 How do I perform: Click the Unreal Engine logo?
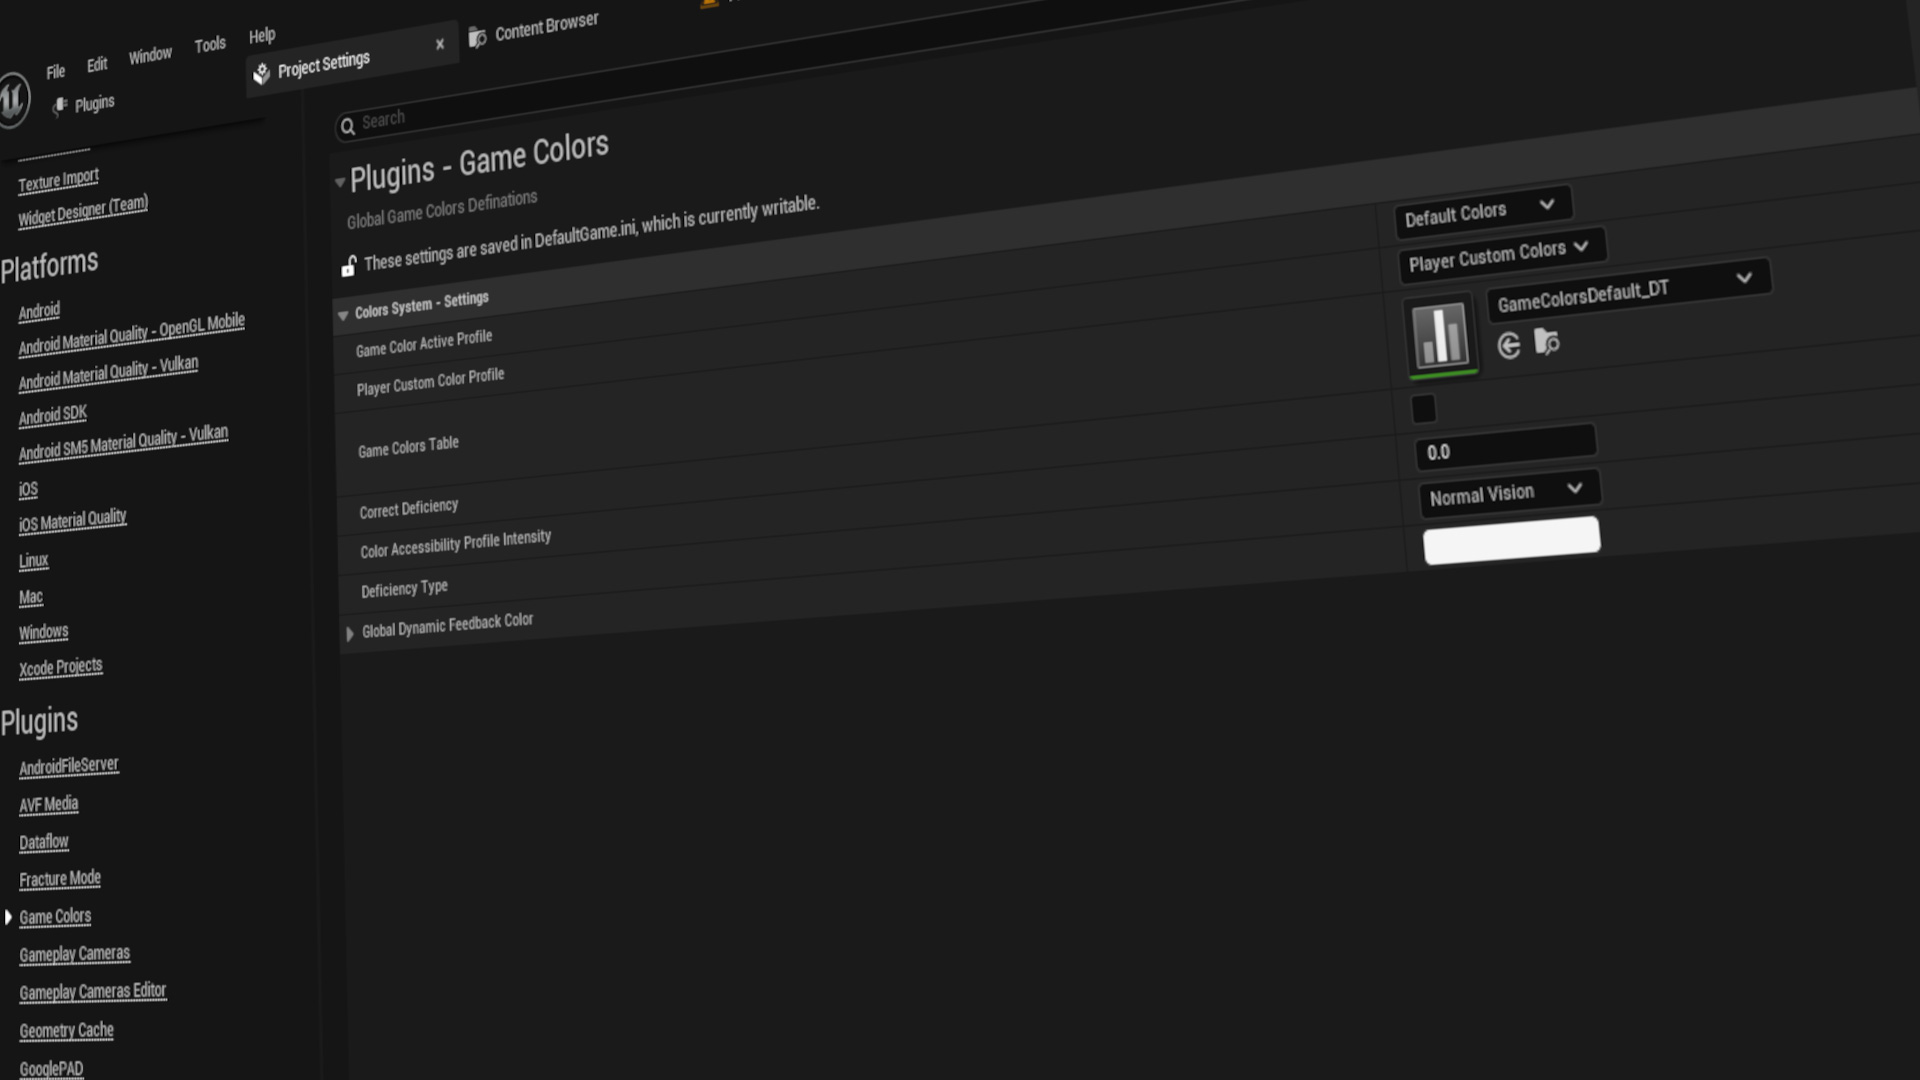coord(14,100)
